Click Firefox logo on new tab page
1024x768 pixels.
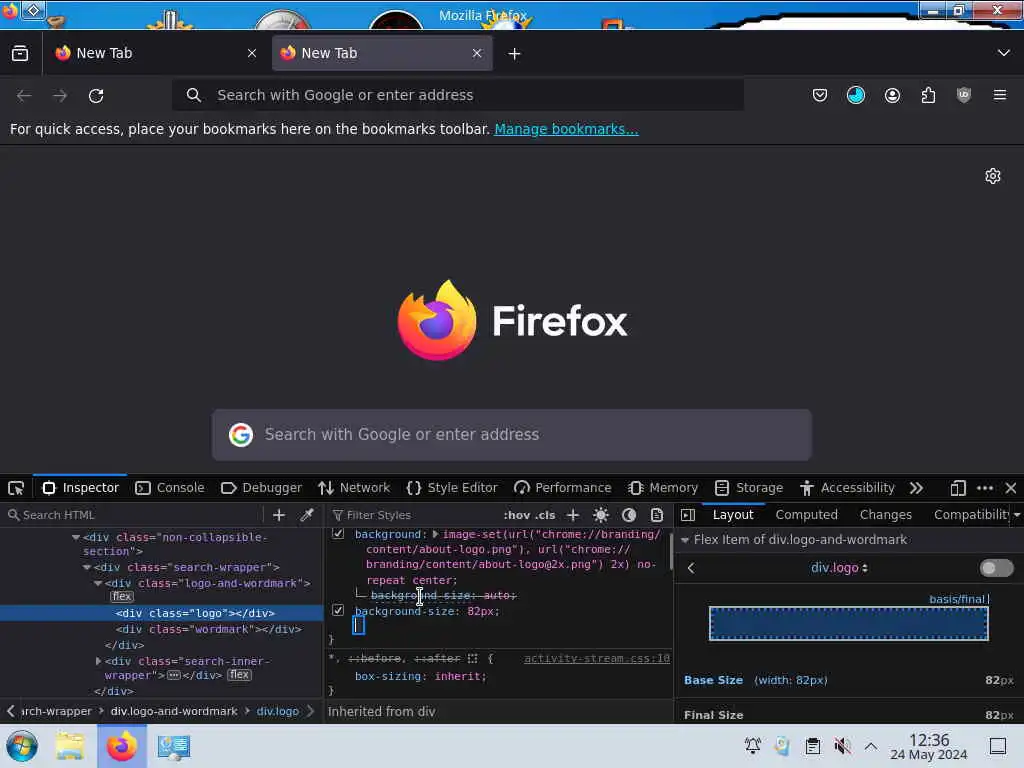(437, 320)
